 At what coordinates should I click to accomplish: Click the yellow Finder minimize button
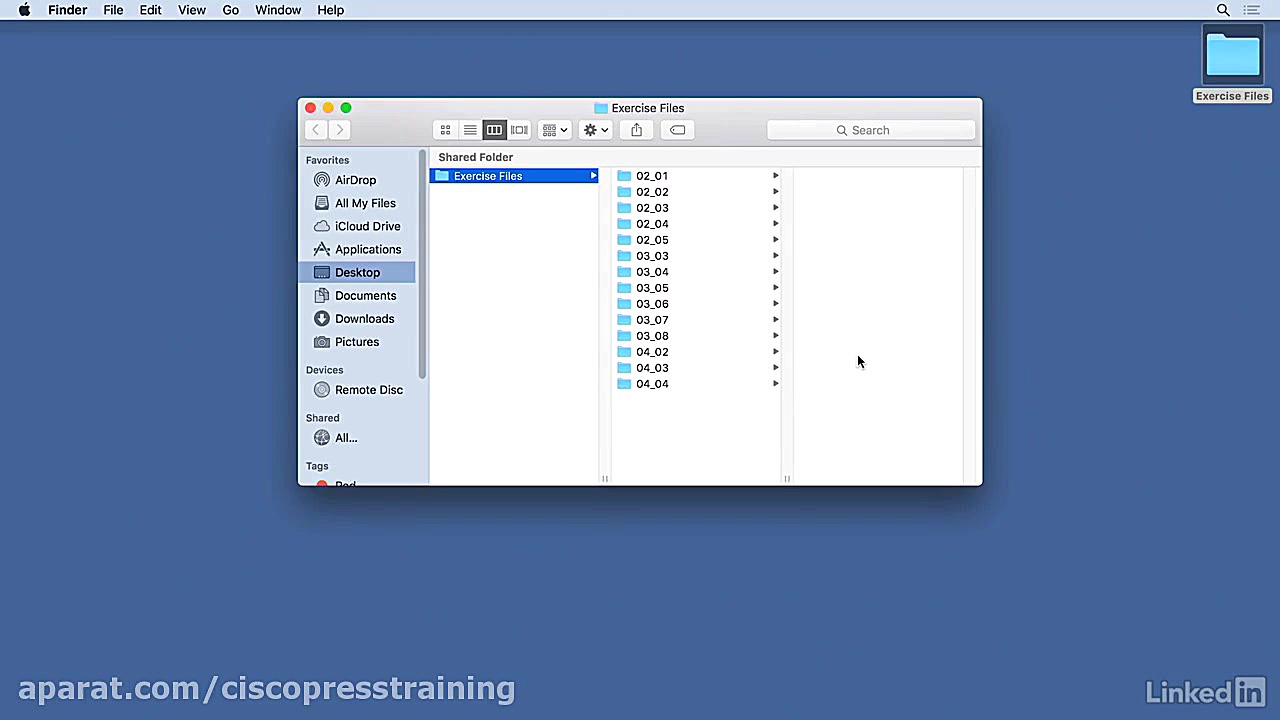point(328,107)
